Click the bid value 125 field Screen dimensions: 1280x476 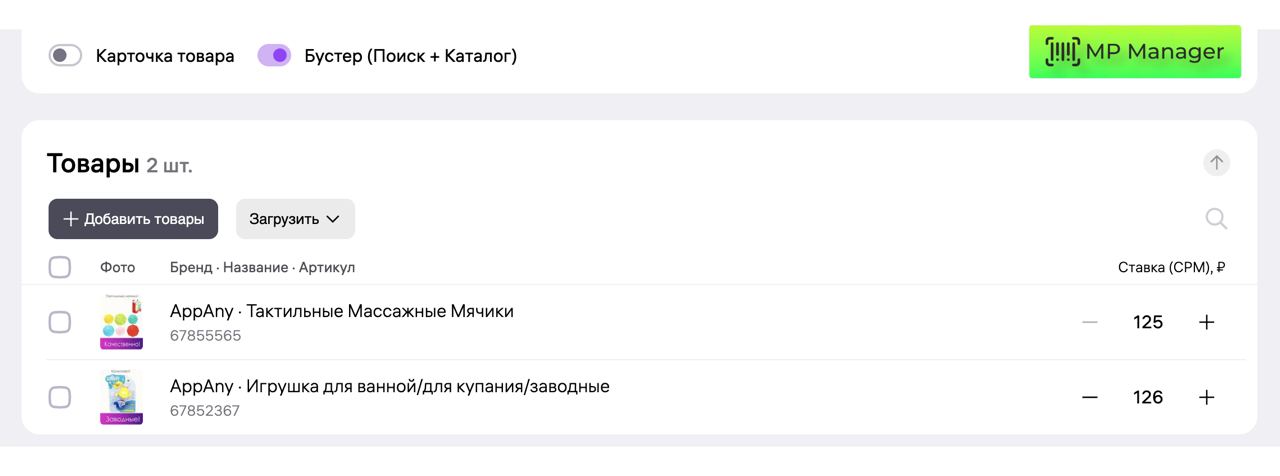click(x=1148, y=322)
